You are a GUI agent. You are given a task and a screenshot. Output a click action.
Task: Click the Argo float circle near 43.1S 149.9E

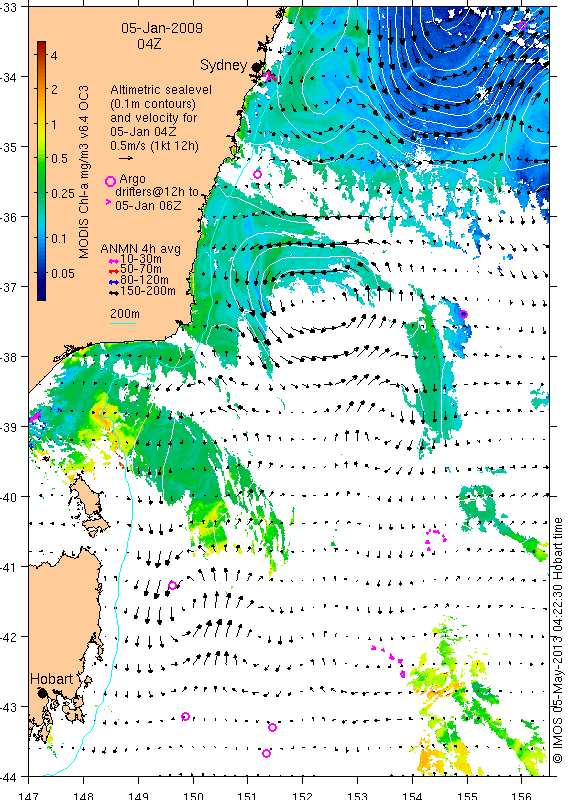[x=186, y=716]
